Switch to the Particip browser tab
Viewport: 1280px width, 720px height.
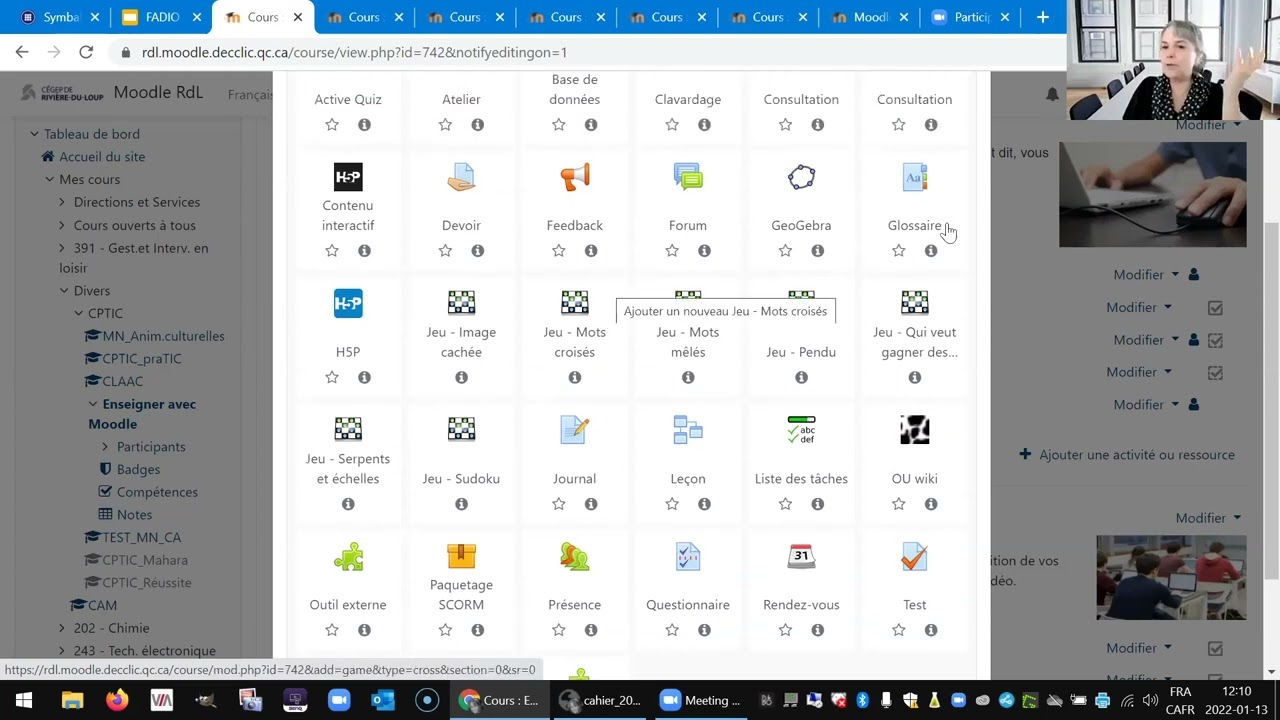click(x=971, y=17)
